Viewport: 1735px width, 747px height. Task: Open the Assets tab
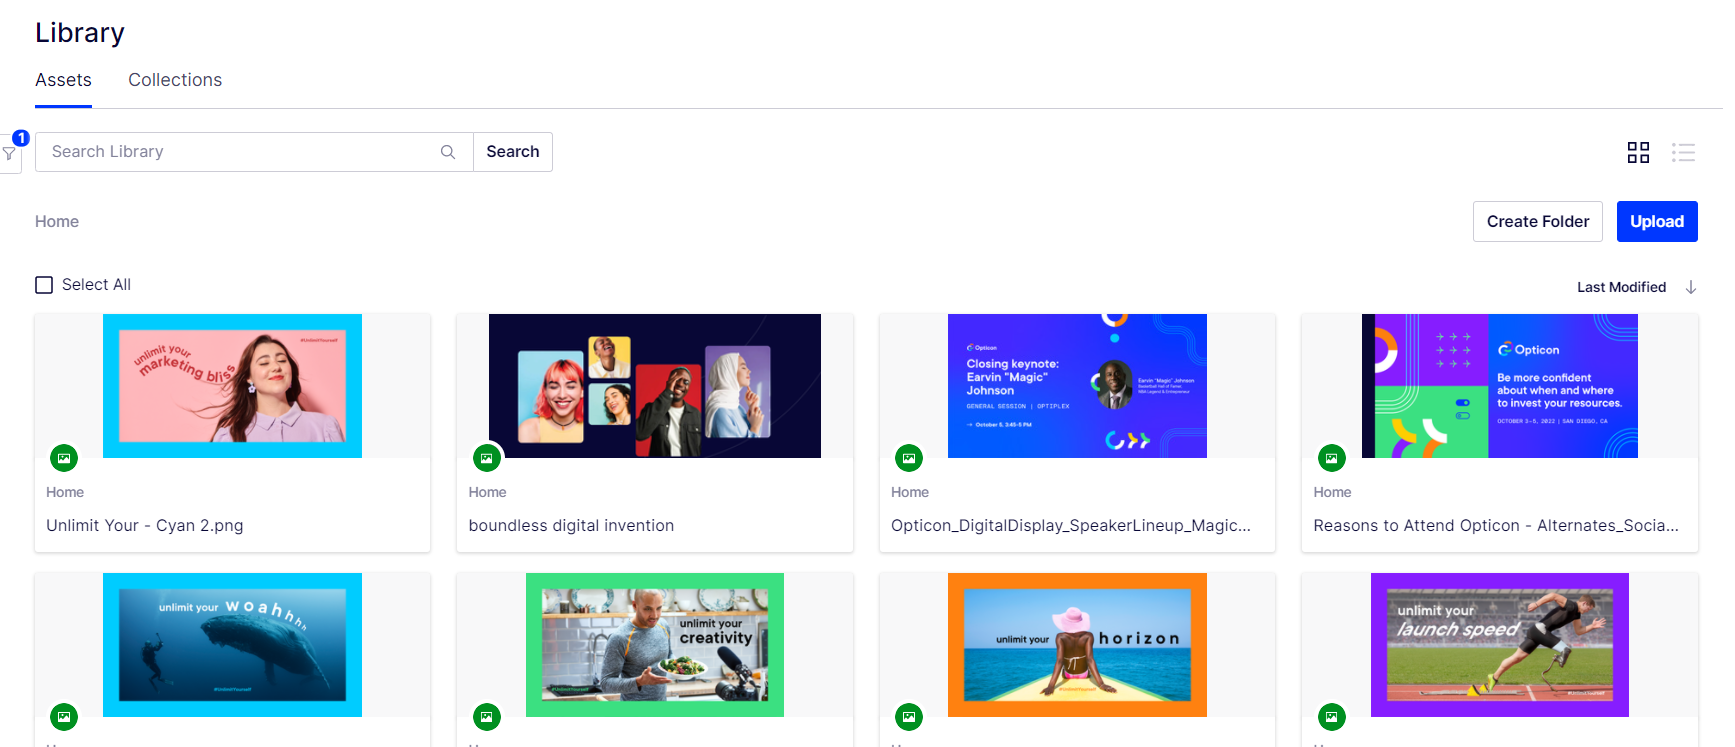[63, 80]
